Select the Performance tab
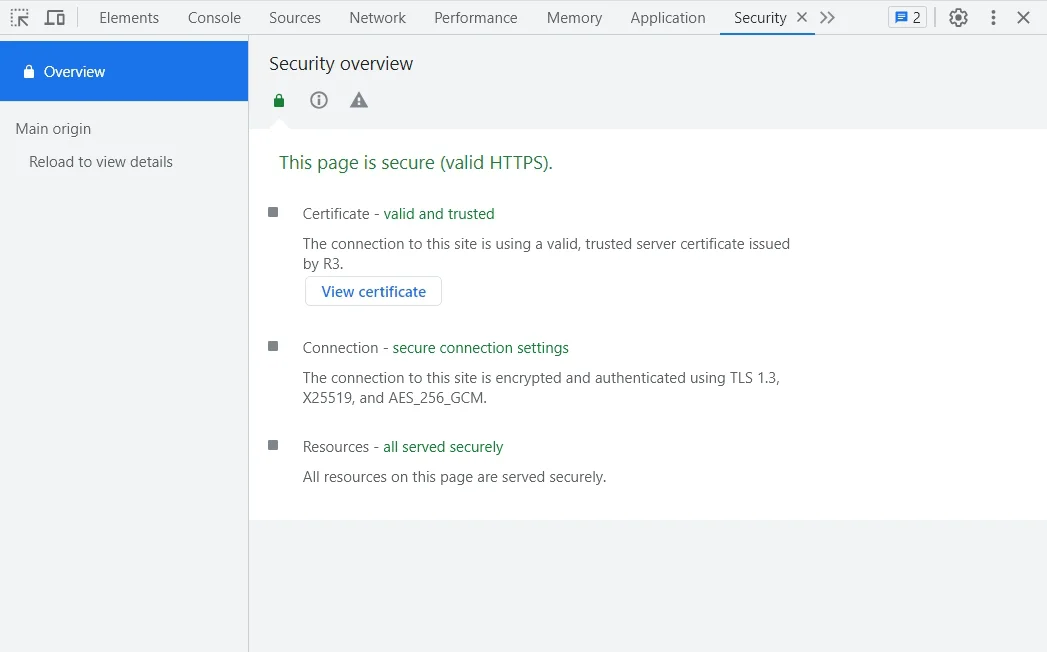Viewport: 1047px width, 652px height. 475,18
